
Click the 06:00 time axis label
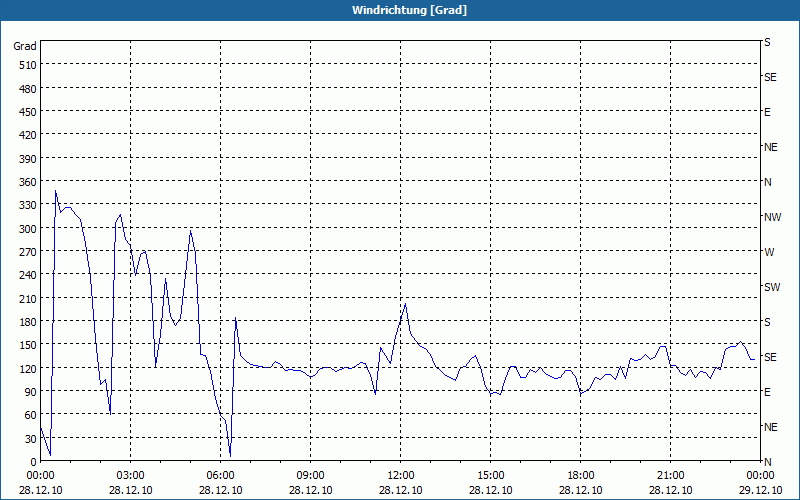coord(220,476)
